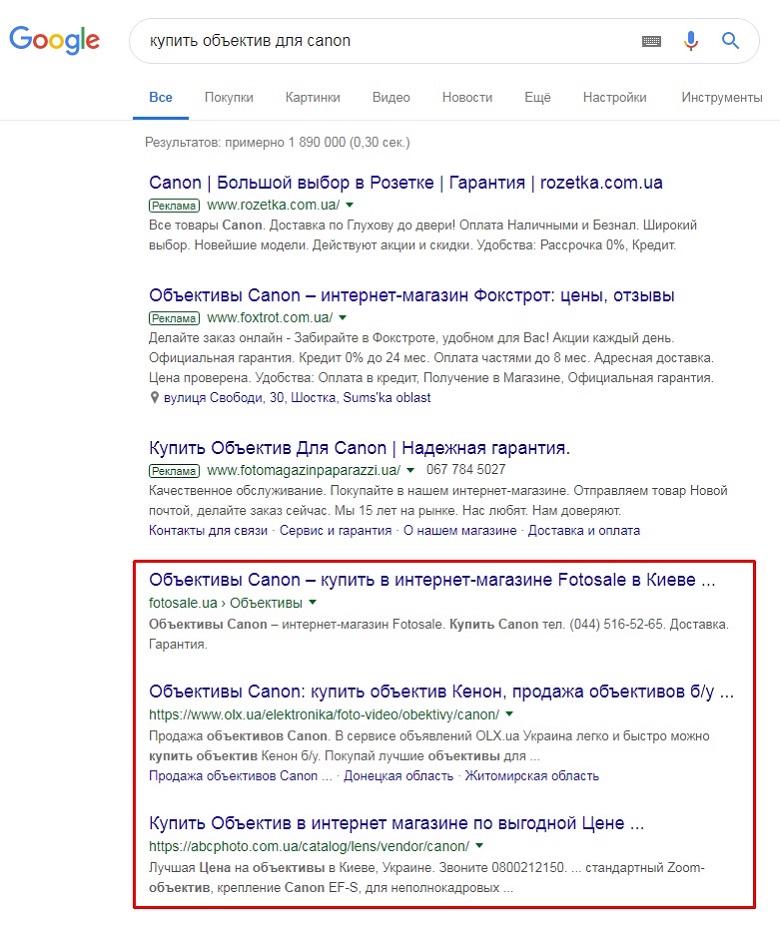Open the О нашем магазине sitelink
Screen dimensions: 780x925
point(460,531)
